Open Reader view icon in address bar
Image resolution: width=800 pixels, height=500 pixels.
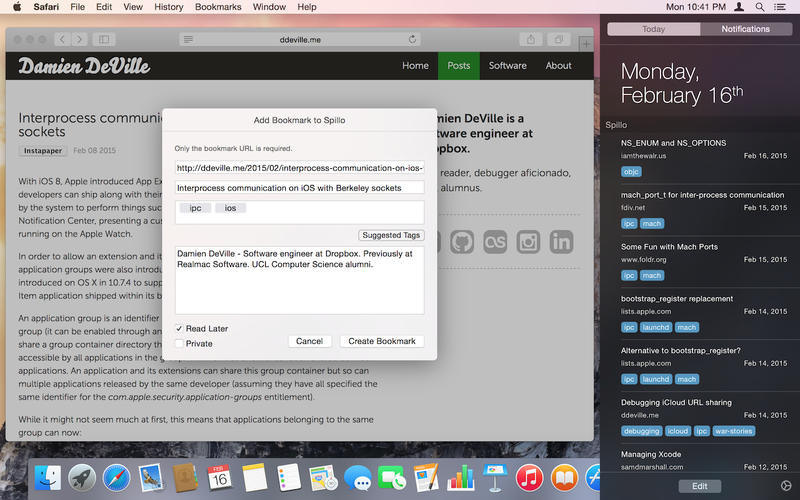click(x=188, y=39)
